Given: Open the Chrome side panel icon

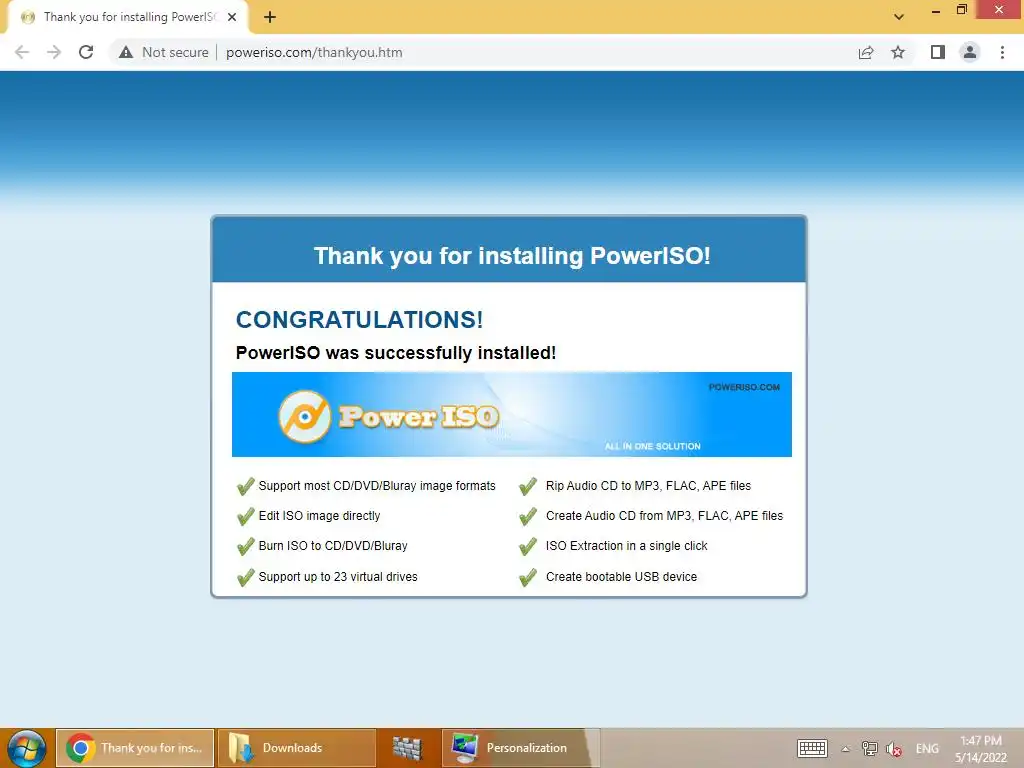Looking at the screenshot, I should coord(938,52).
